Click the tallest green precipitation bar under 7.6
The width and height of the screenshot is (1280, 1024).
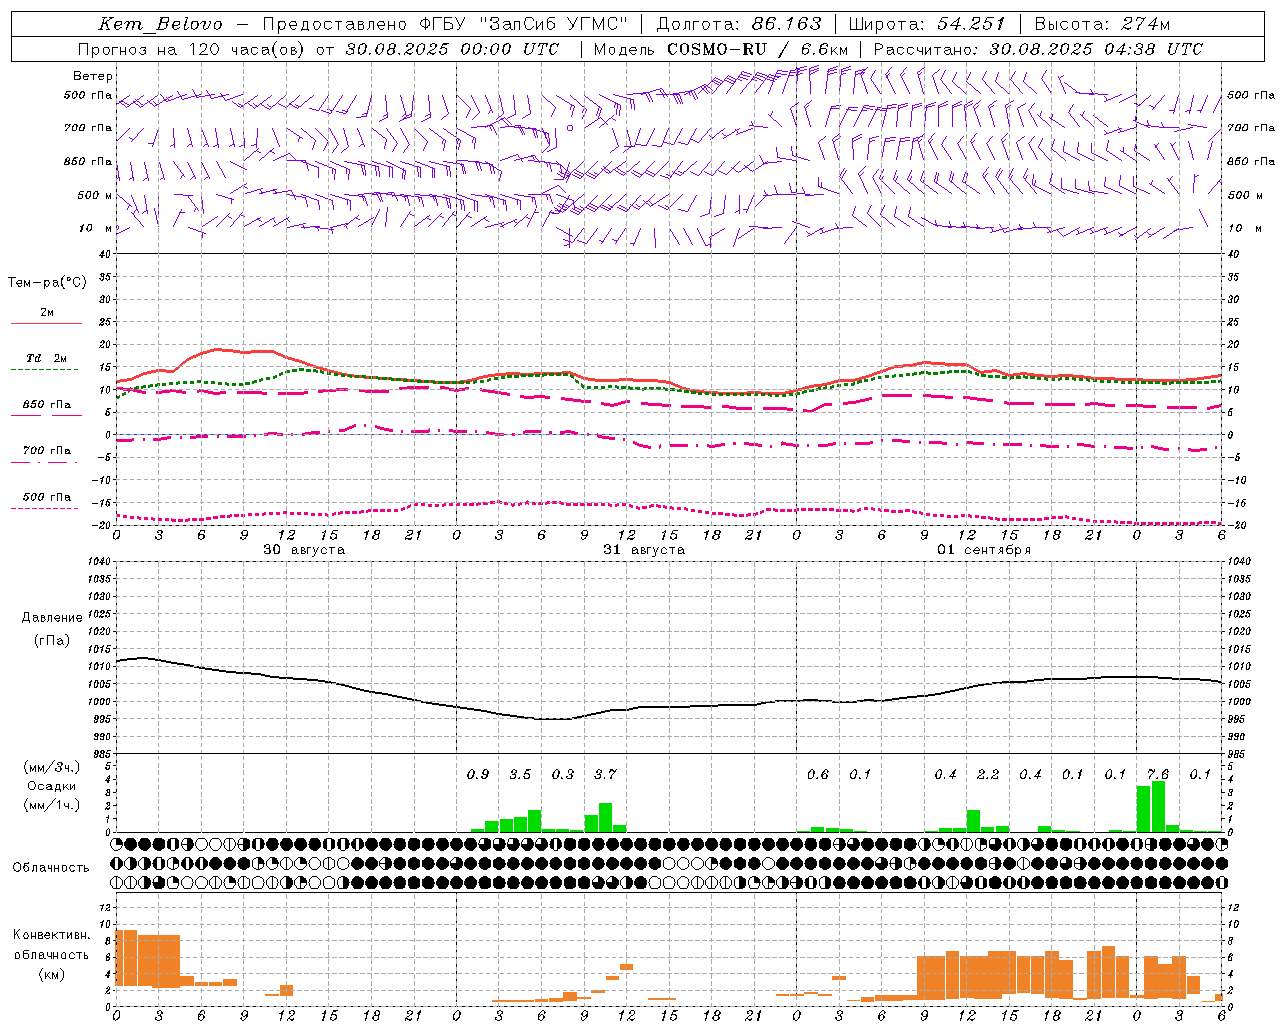[x=1158, y=807]
